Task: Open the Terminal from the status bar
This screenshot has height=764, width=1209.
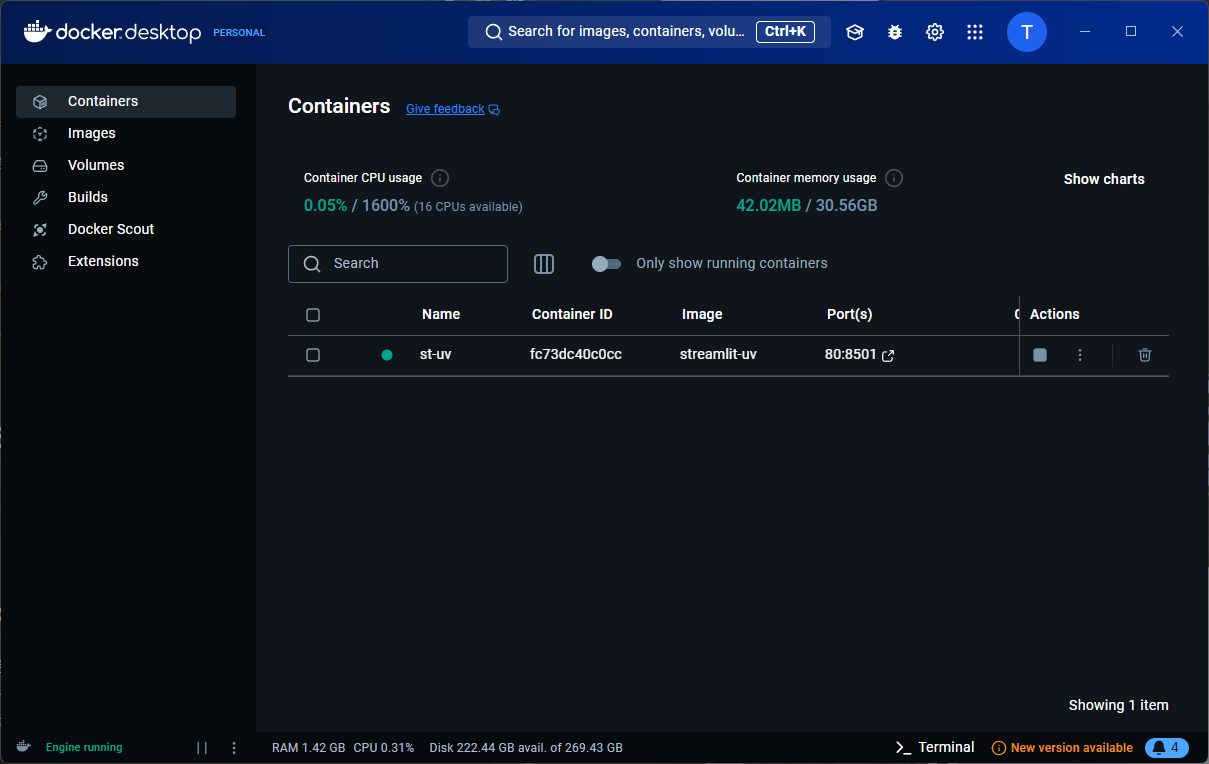Action: [x=934, y=747]
